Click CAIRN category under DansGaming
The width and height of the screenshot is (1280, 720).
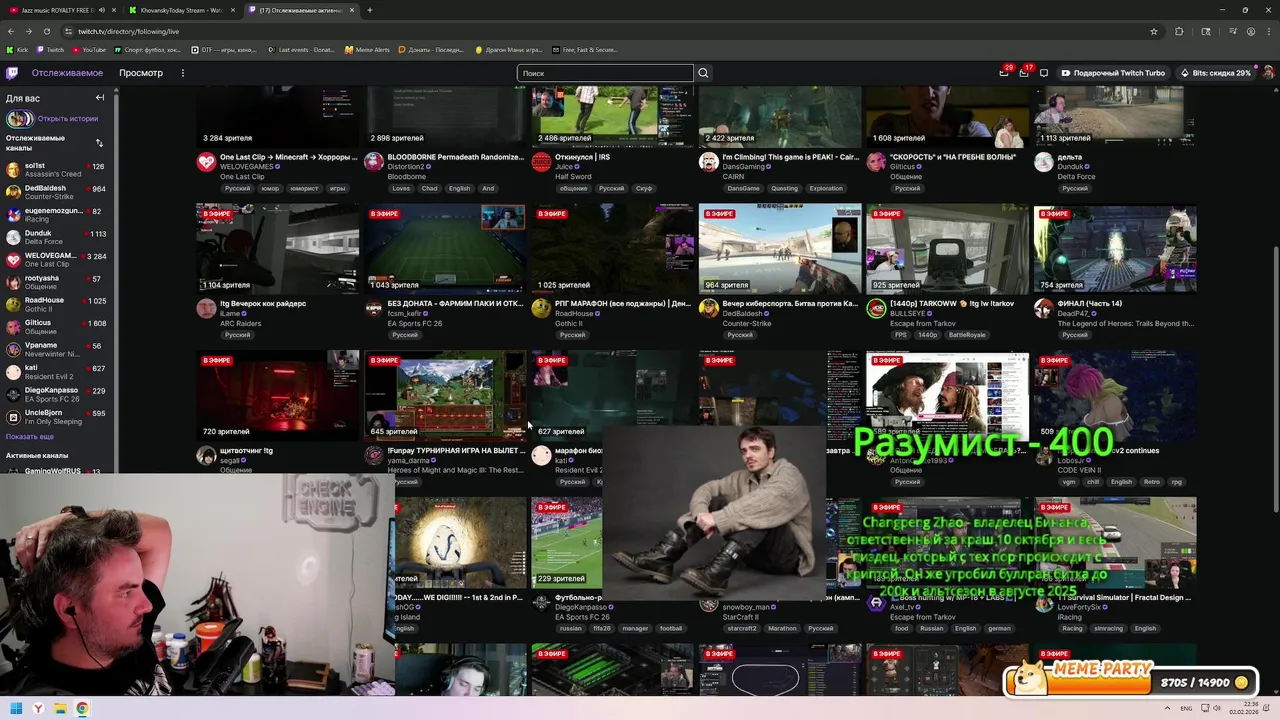[x=735, y=177]
